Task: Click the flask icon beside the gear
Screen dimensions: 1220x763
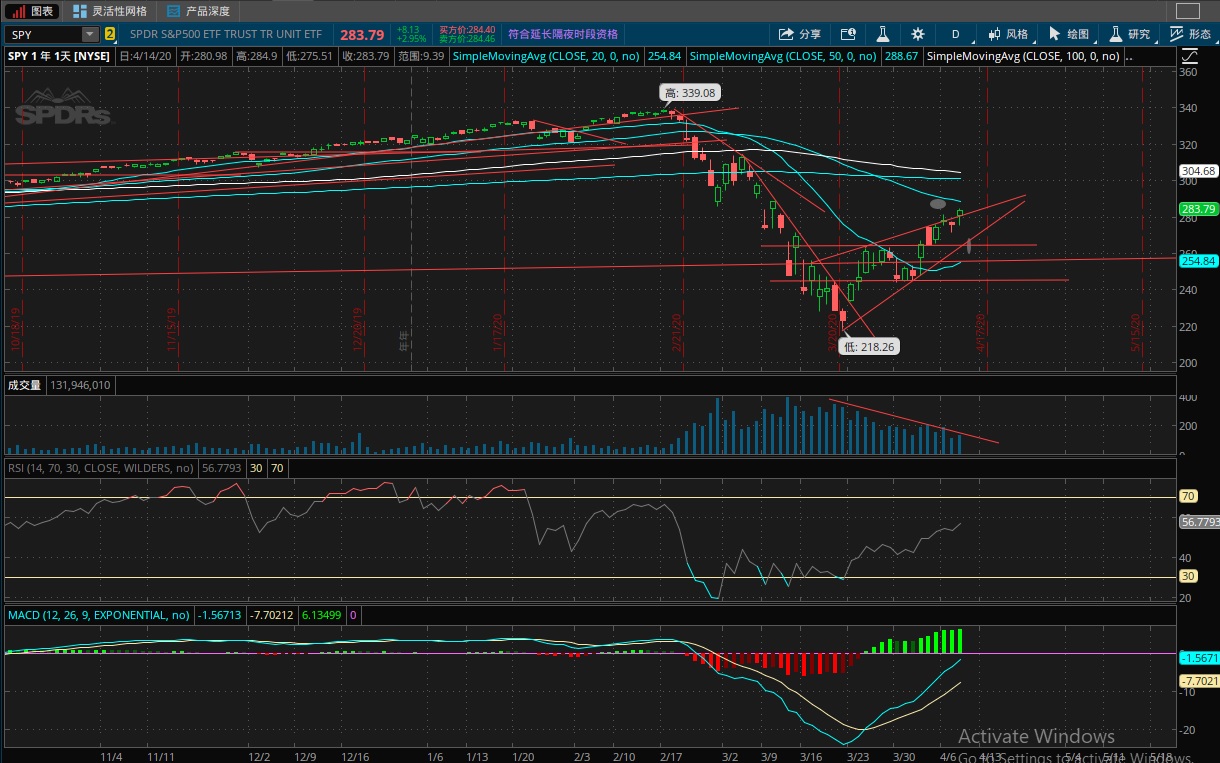Action: [x=884, y=34]
